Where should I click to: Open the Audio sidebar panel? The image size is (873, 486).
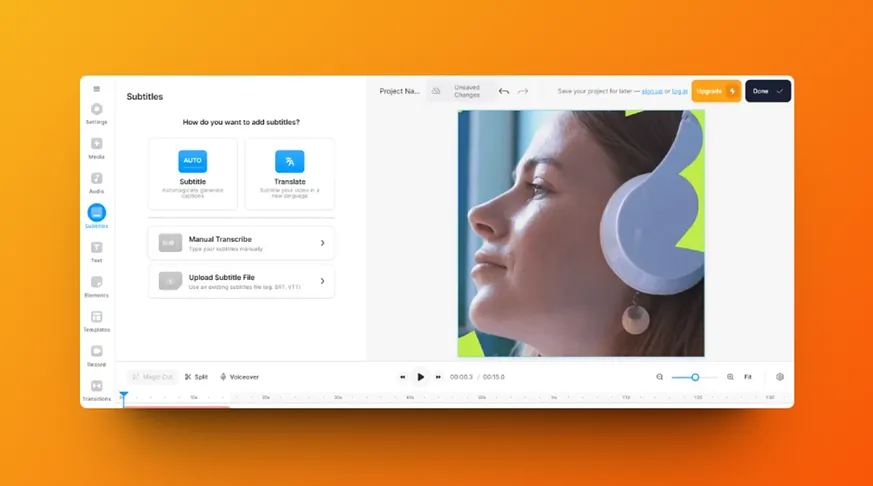[96, 183]
